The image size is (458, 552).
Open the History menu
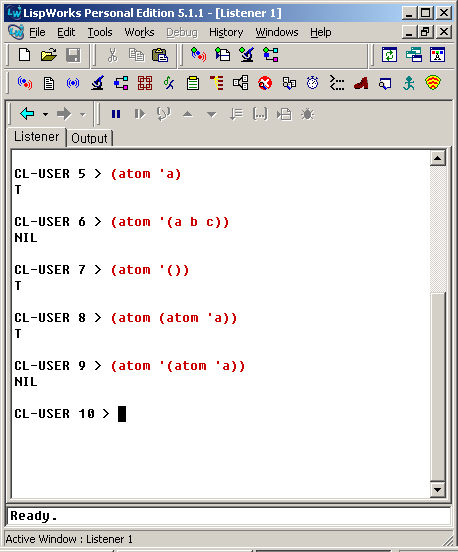click(226, 32)
